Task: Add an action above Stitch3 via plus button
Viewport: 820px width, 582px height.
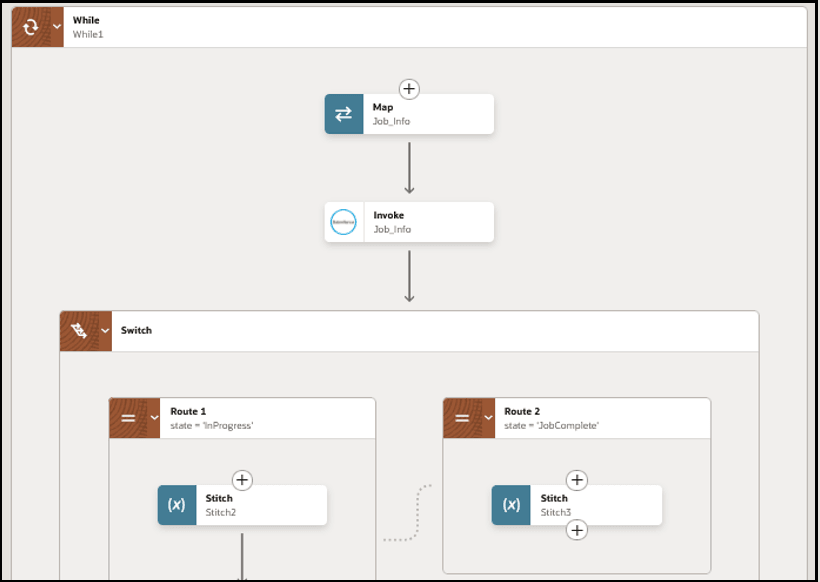Action: coord(576,480)
